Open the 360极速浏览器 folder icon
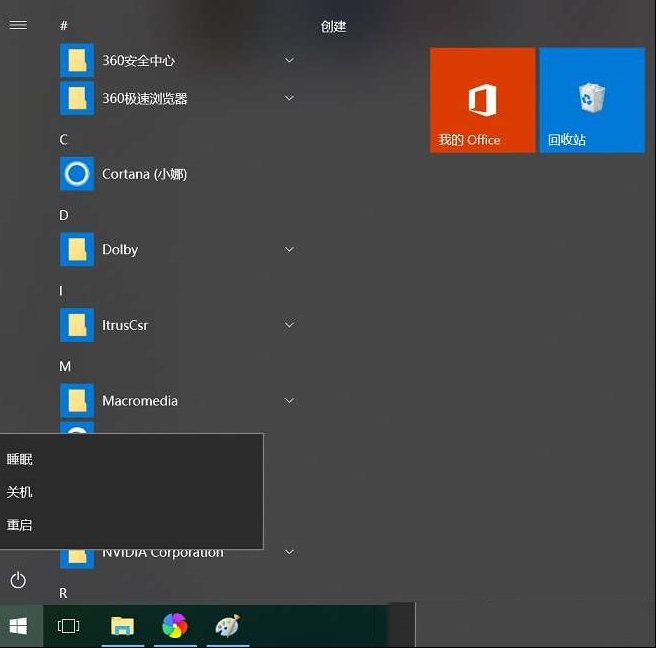This screenshot has height=648, width=656. coord(77,98)
